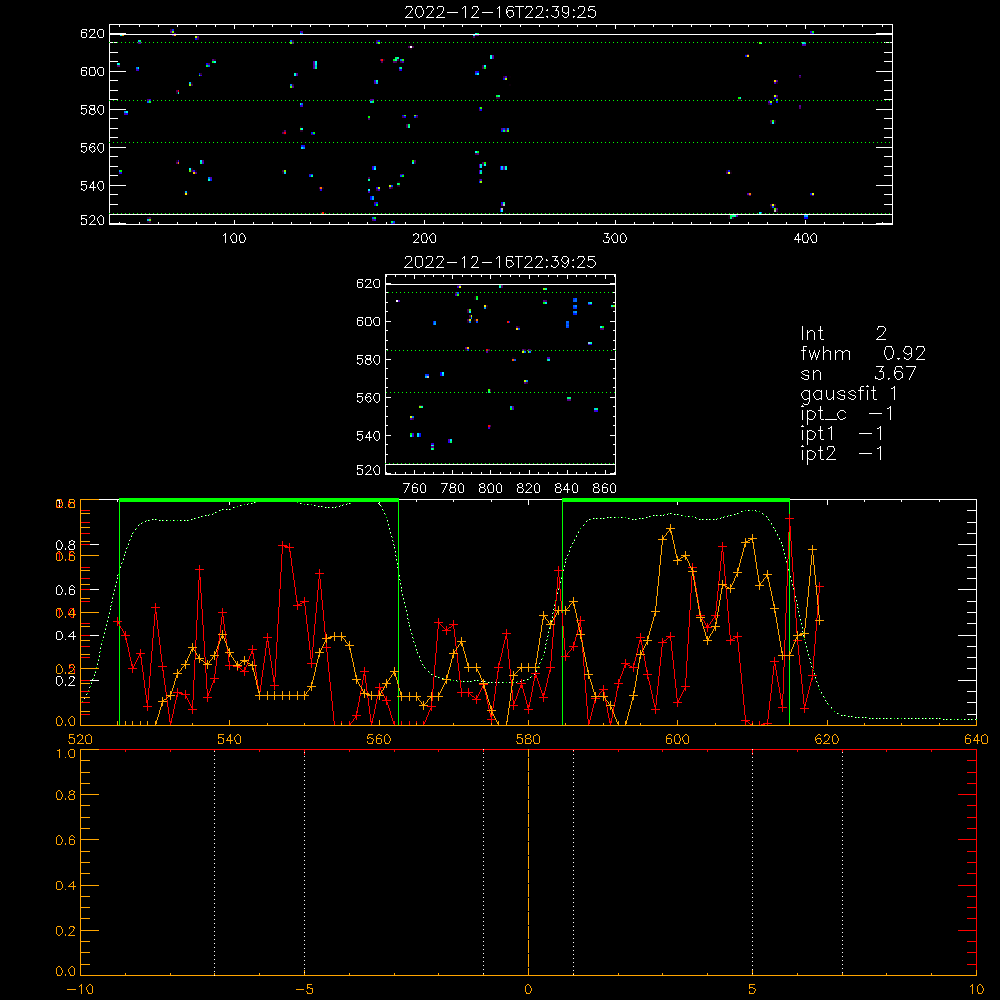Click x-axis label "100" on the wide scatter panel

tap(234, 239)
